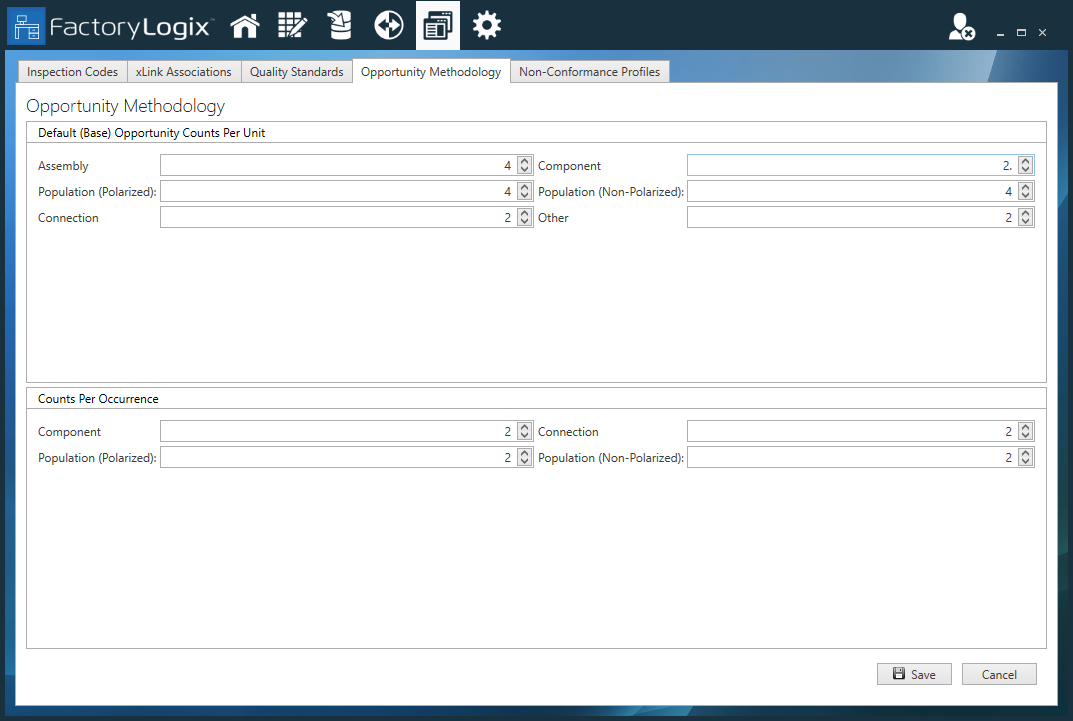Open the database import icon
This screenshot has width=1073, height=721.
tap(340, 26)
